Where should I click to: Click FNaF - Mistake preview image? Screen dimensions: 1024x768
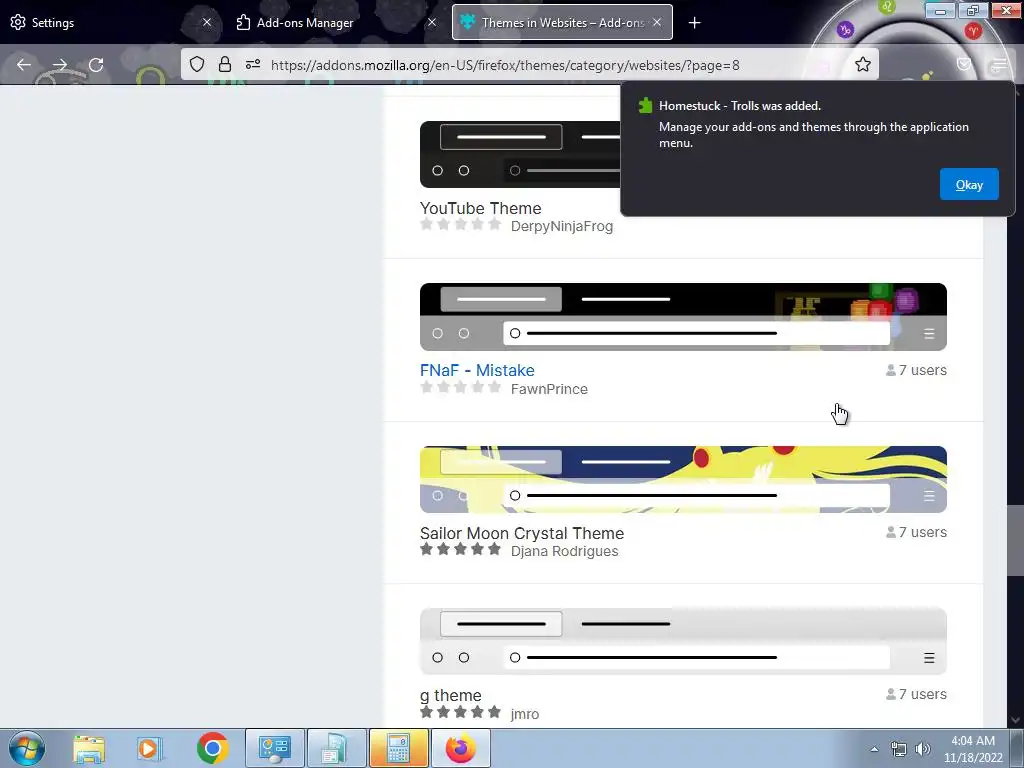pos(683,317)
